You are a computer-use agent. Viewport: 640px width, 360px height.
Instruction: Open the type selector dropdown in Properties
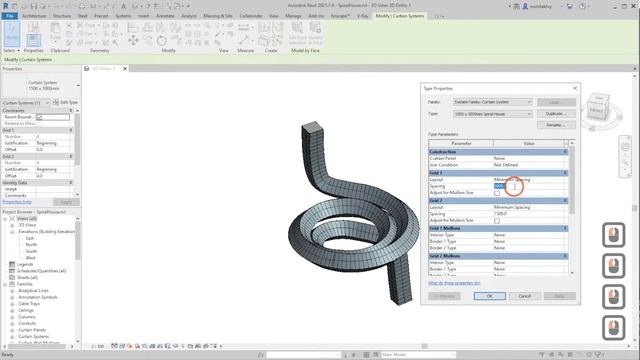pyautogui.click(x=78, y=85)
